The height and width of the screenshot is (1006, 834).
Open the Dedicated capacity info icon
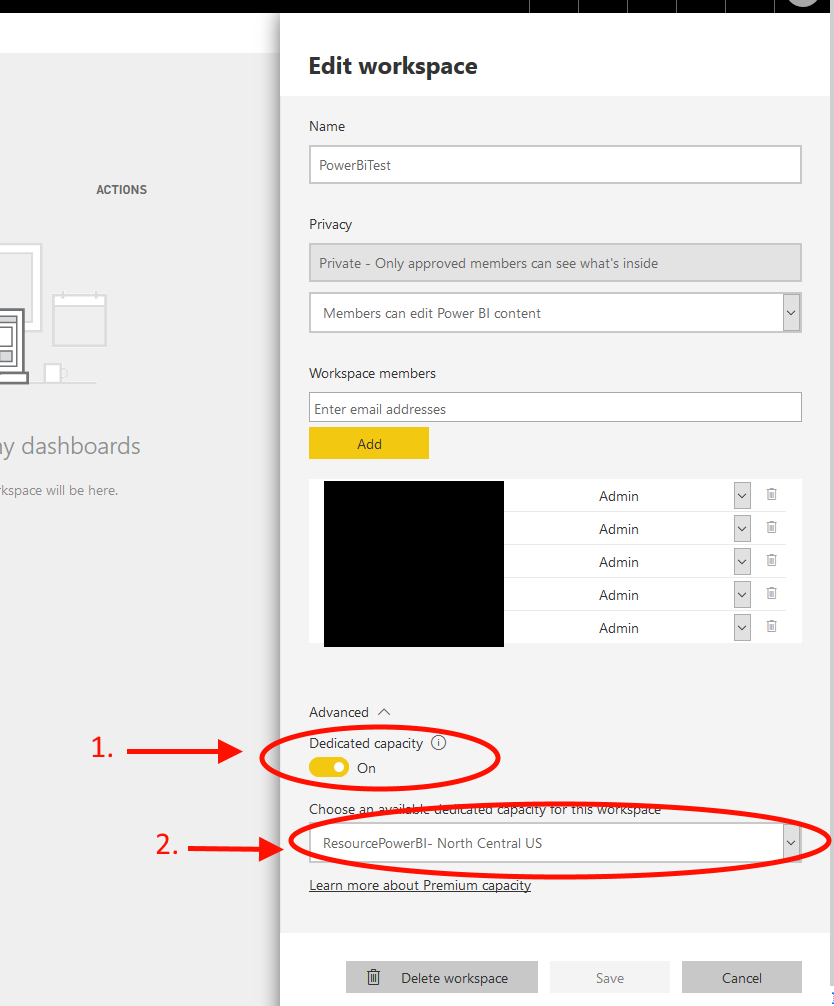(438, 743)
